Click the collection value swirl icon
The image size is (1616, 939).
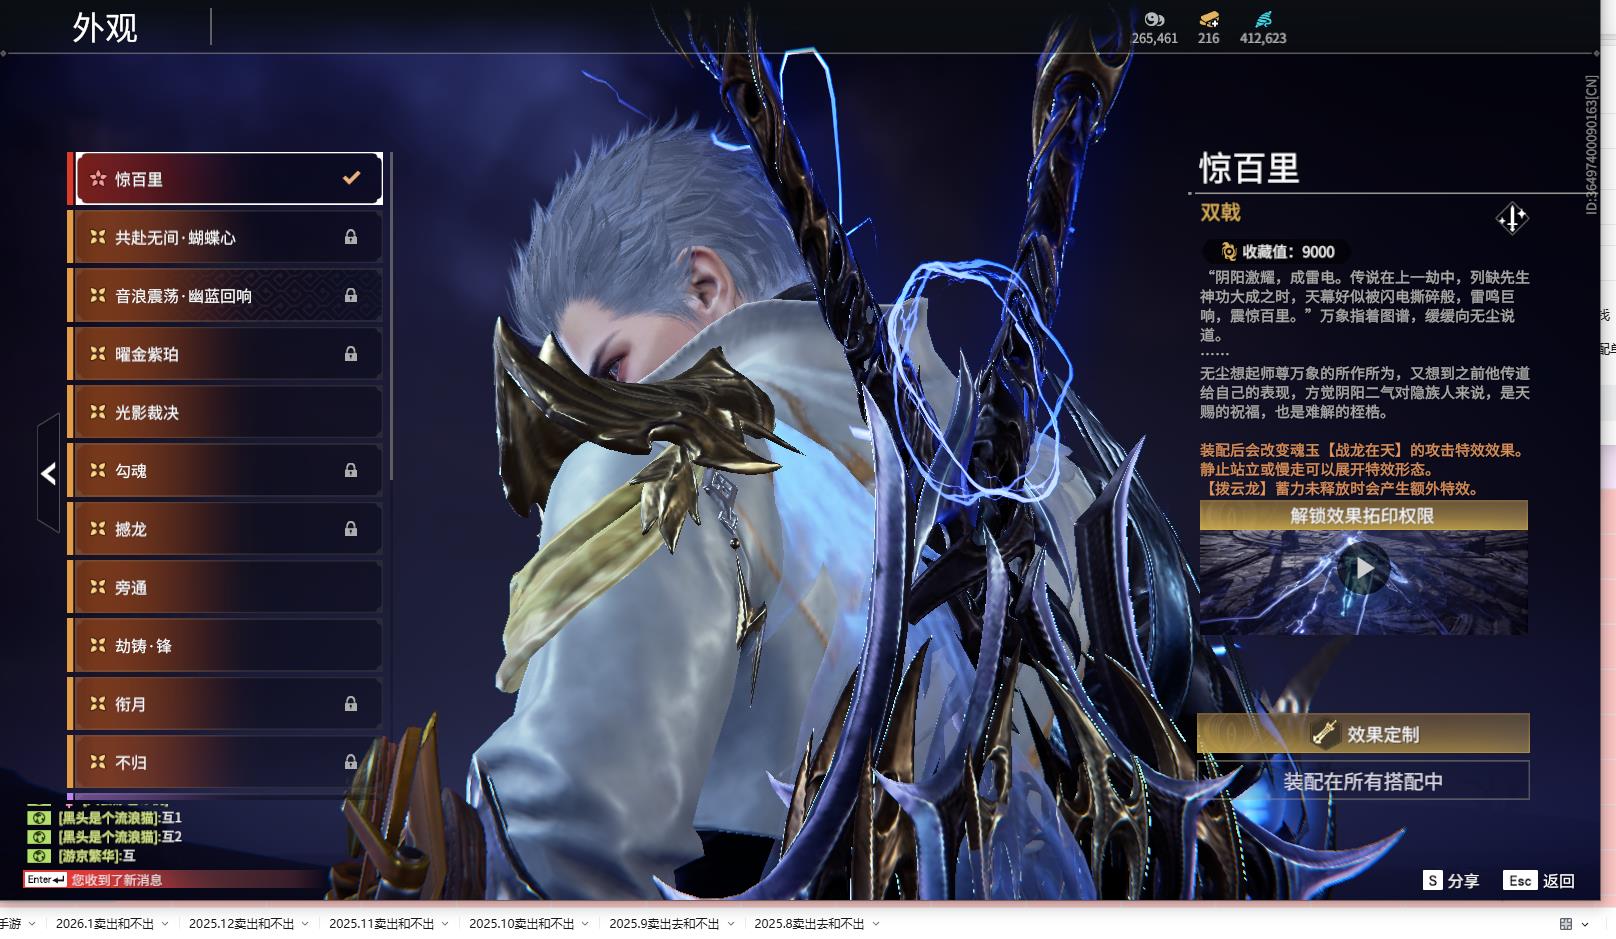(1228, 252)
